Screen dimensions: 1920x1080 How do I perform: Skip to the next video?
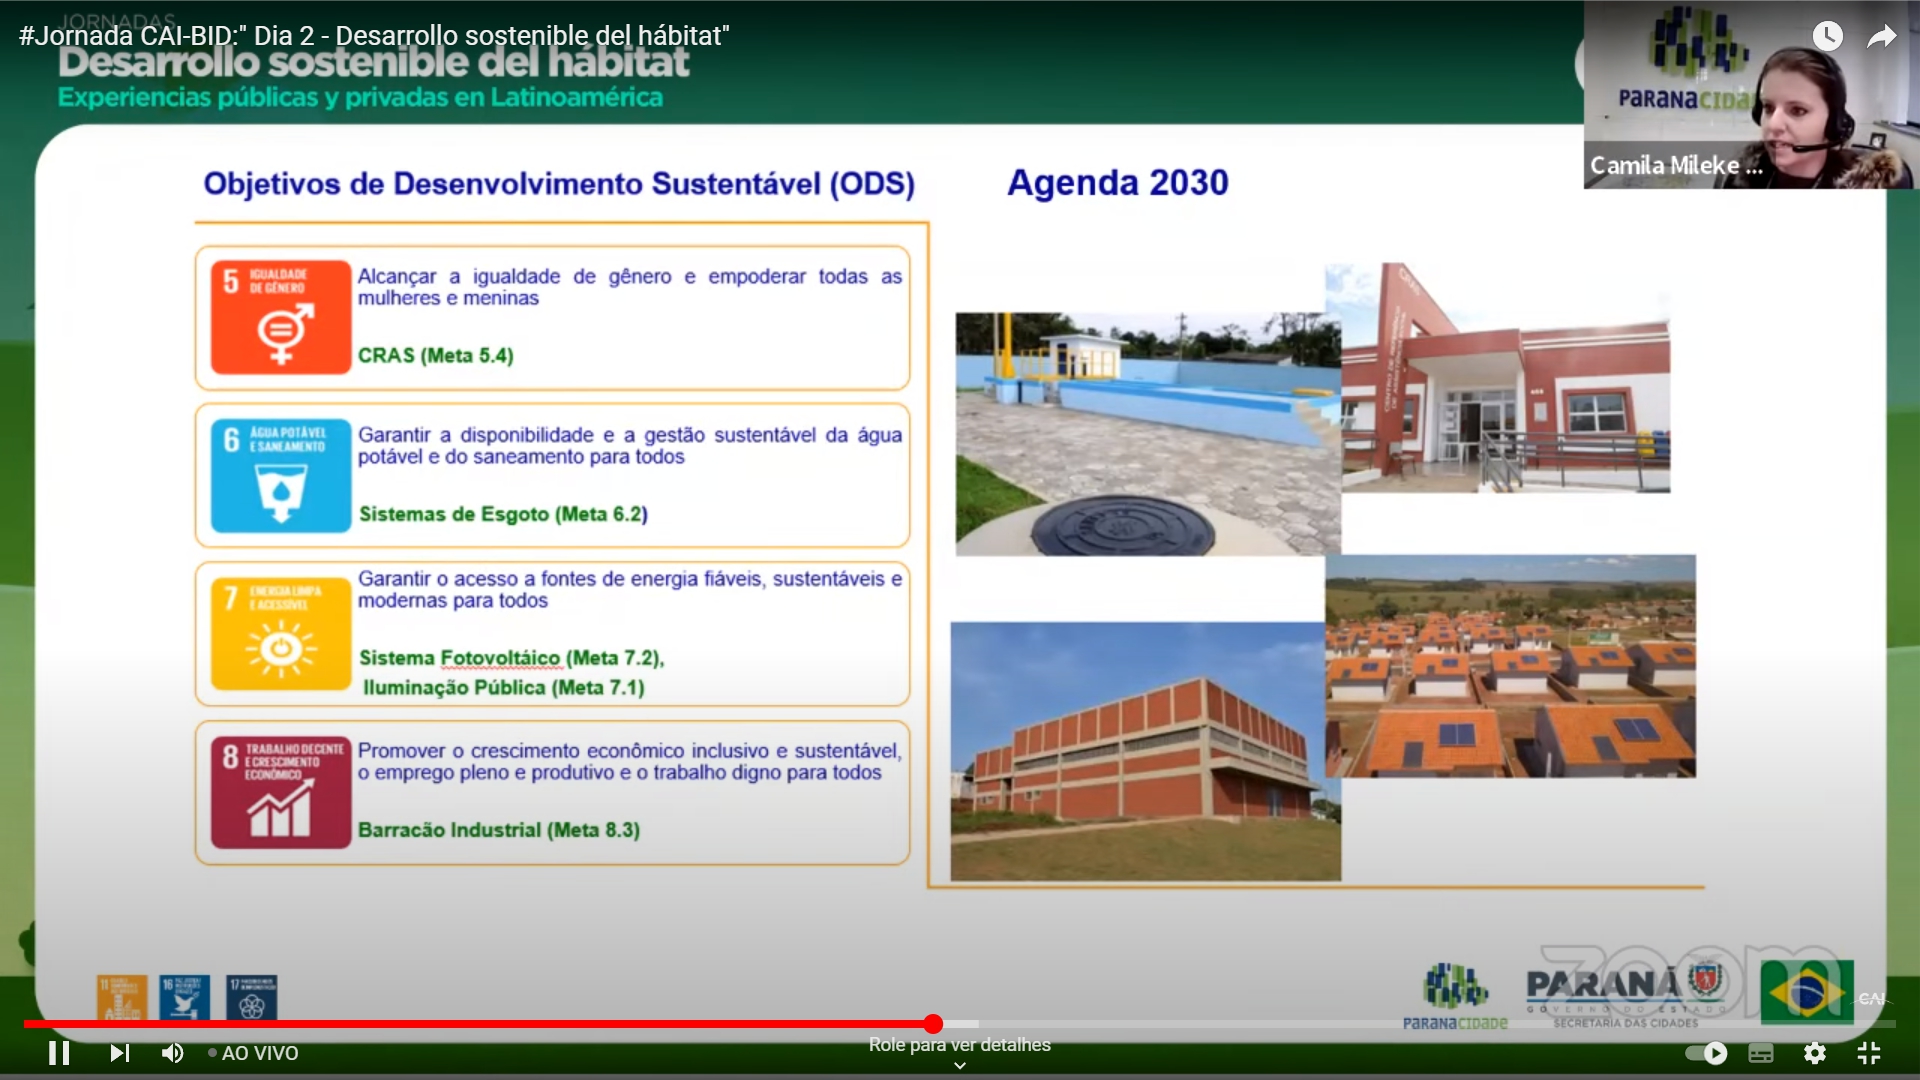119,1053
